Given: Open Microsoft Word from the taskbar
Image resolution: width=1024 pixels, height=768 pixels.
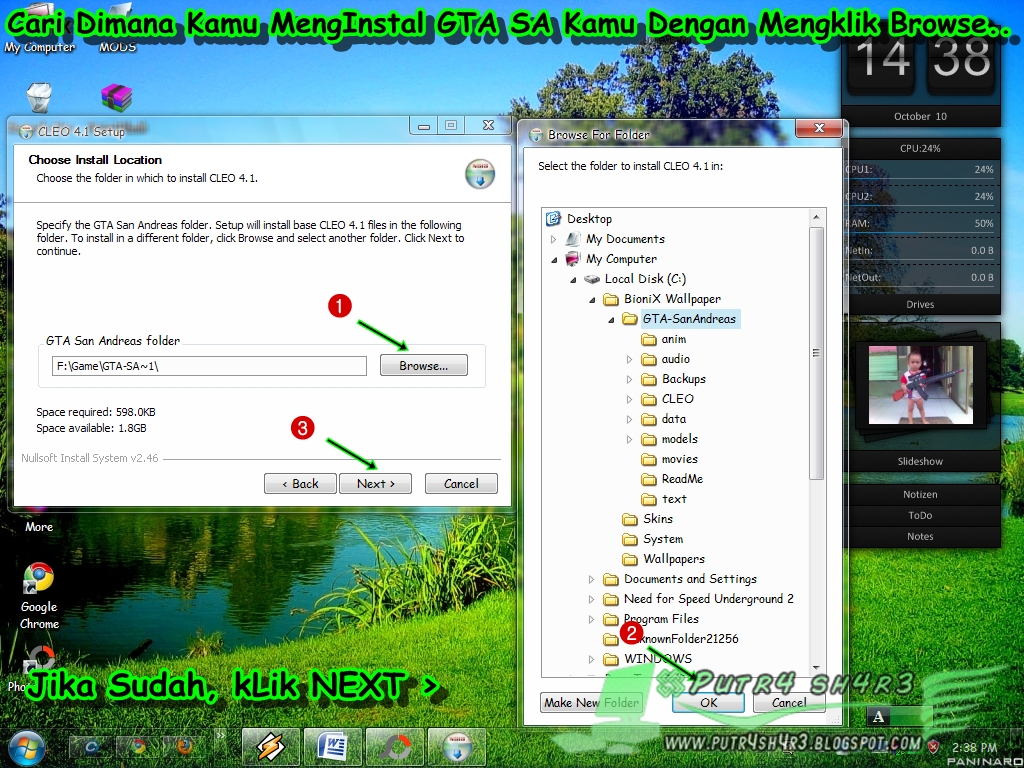Looking at the screenshot, I should (x=333, y=747).
